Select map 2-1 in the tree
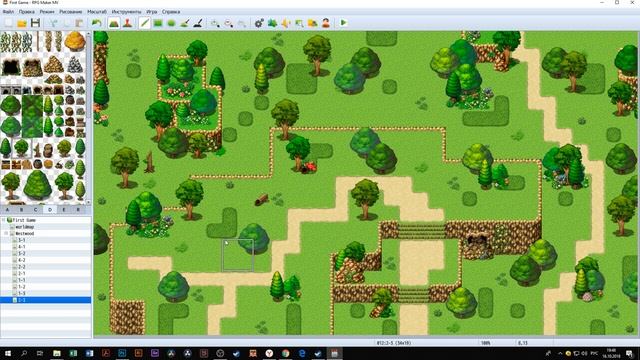This screenshot has width=640, height=360. coord(22,273)
